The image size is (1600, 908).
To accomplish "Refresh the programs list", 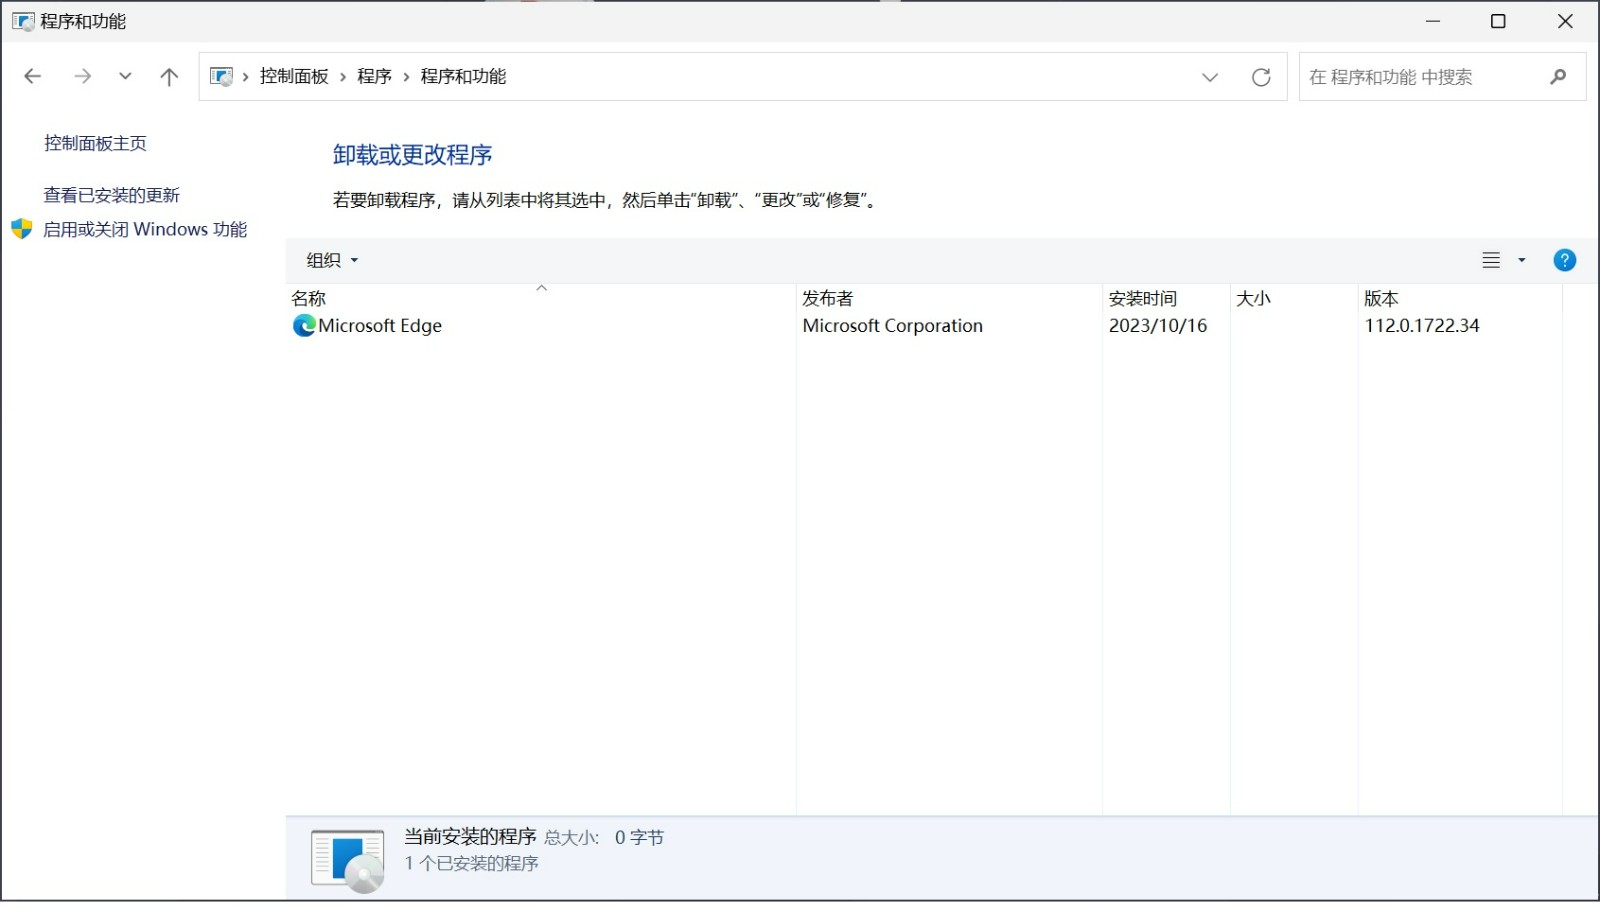I will (x=1261, y=77).
